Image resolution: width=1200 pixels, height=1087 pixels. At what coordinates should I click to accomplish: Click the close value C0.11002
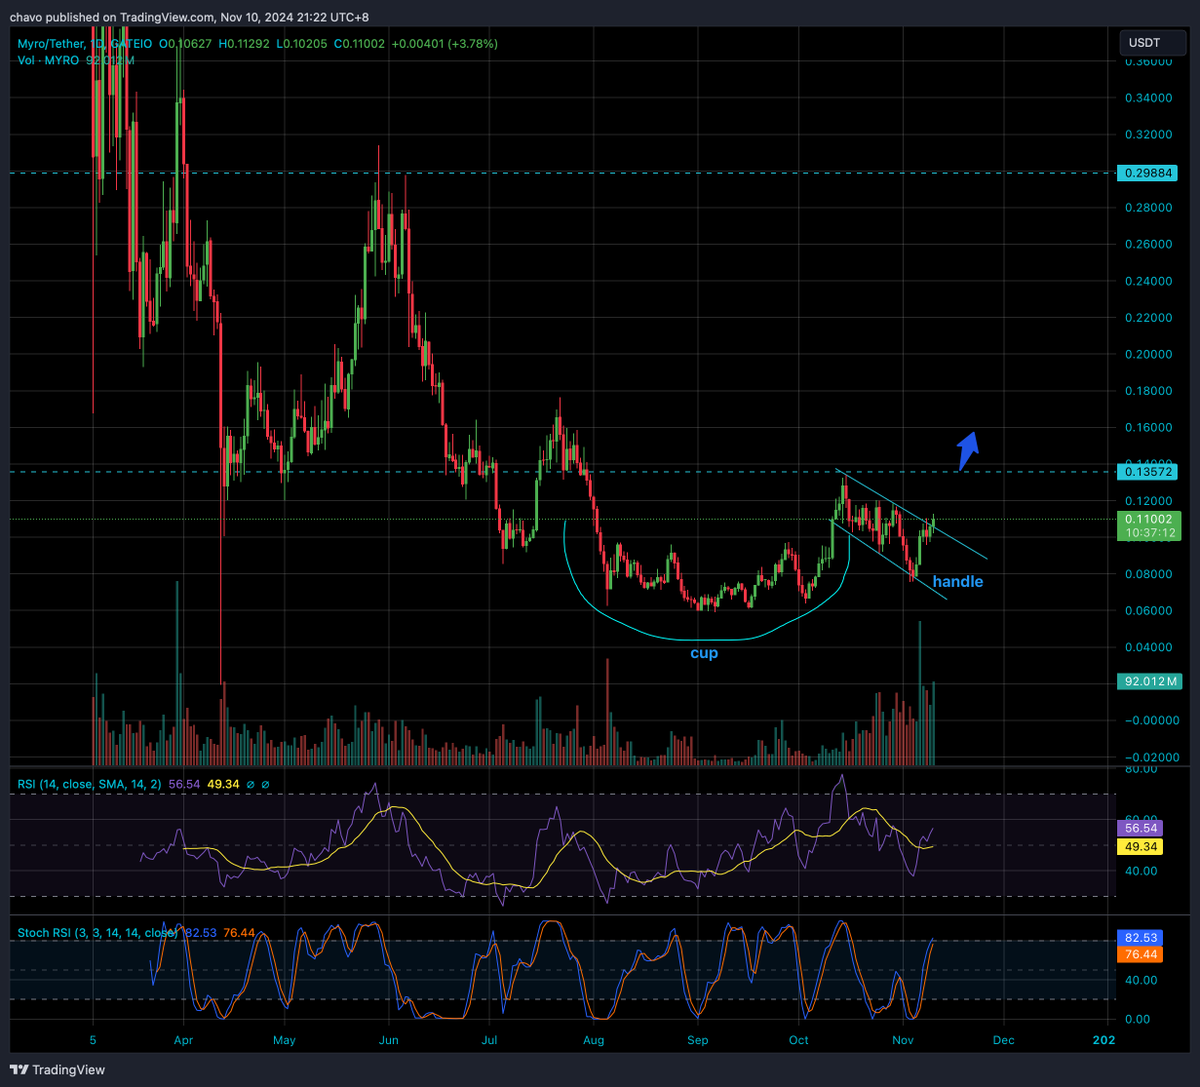click(x=360, y=44)
